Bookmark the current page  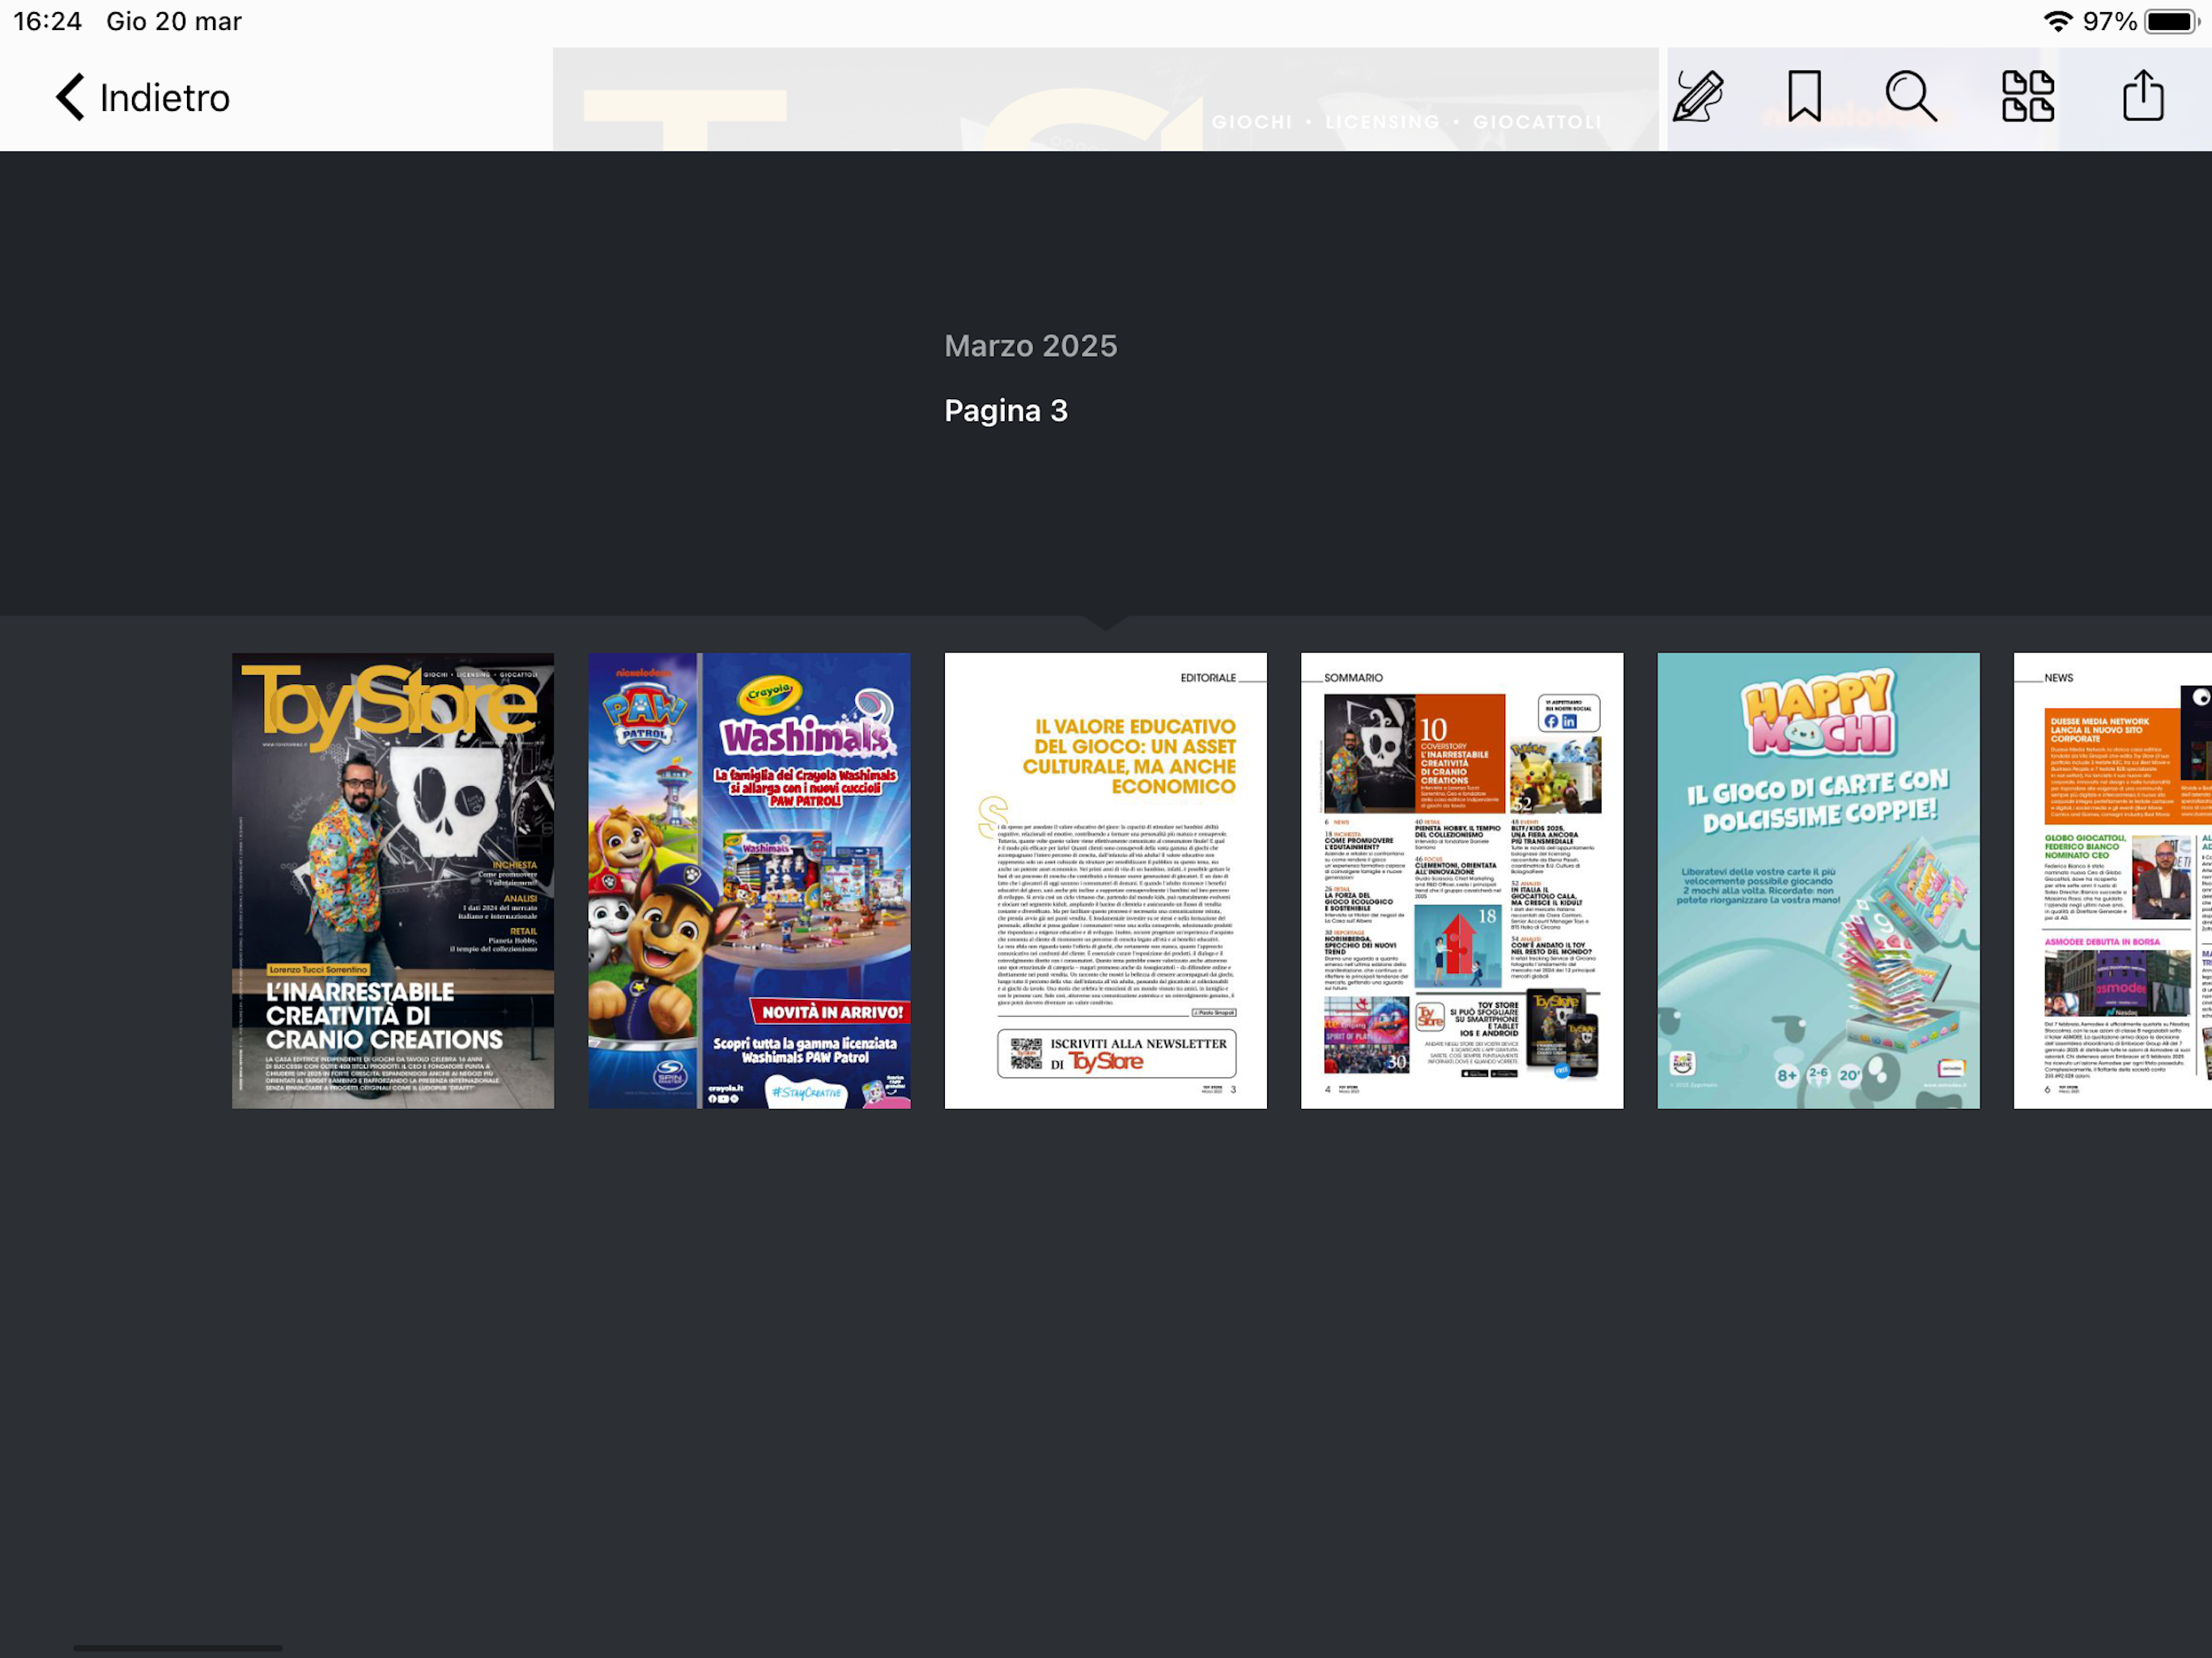(x=1804, y=97)
